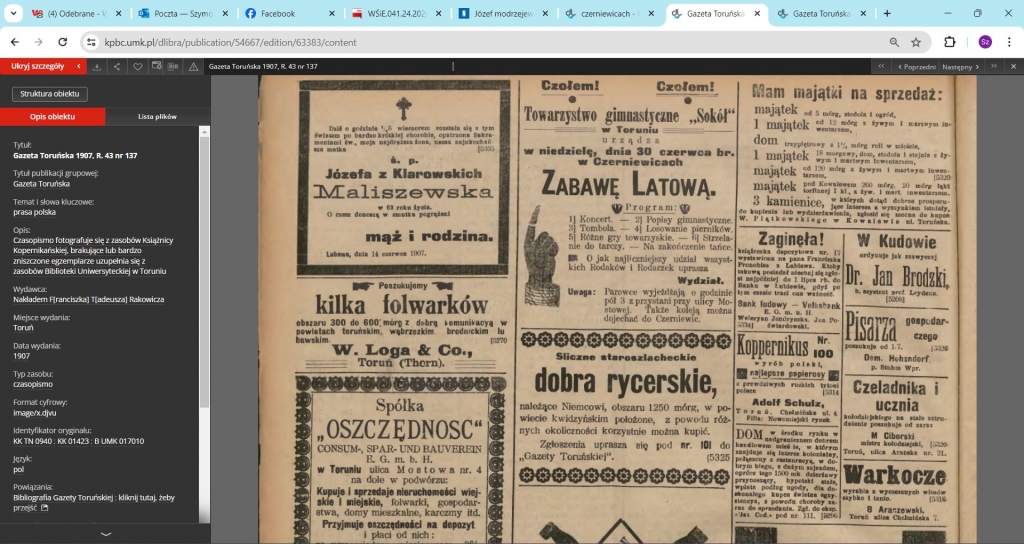This screenshot has width=1024, height=544.
Task: Click the download publication icon
Action: click(97, 67)
